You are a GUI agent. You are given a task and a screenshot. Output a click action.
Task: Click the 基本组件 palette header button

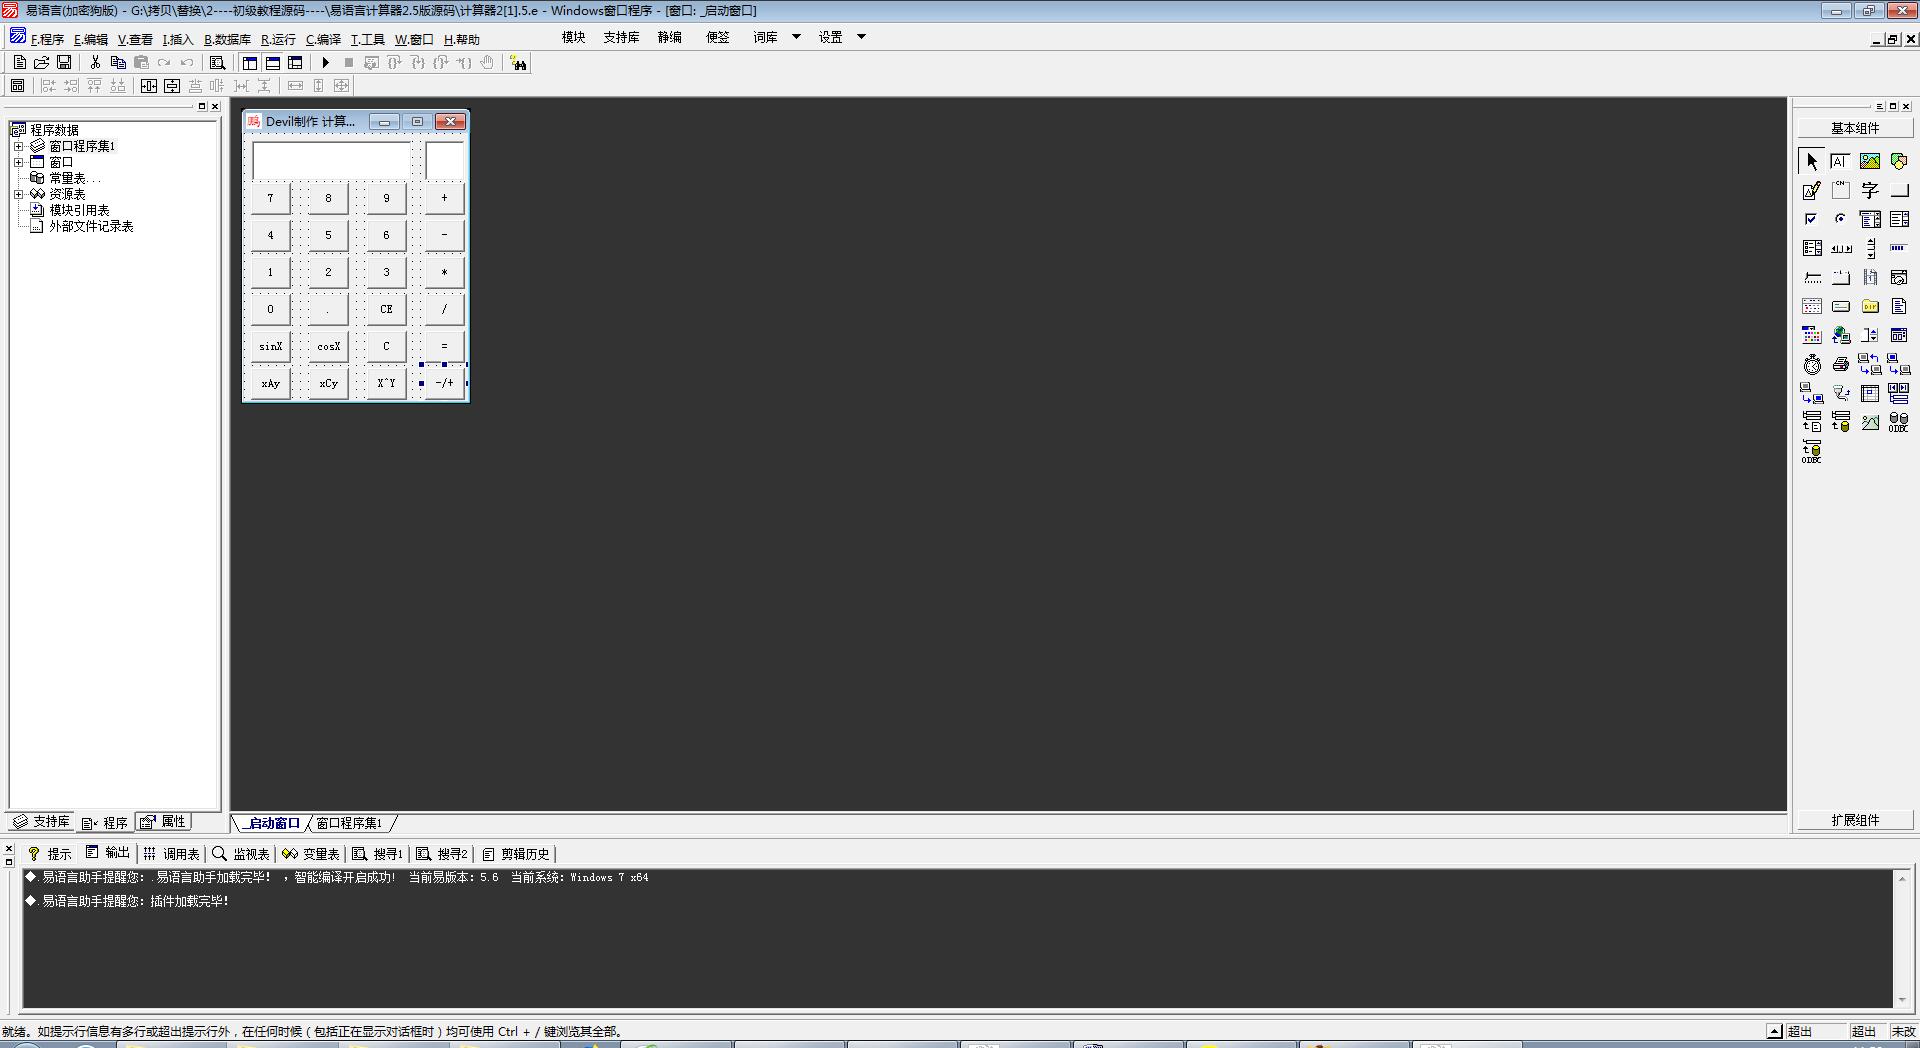point(1855,128)
